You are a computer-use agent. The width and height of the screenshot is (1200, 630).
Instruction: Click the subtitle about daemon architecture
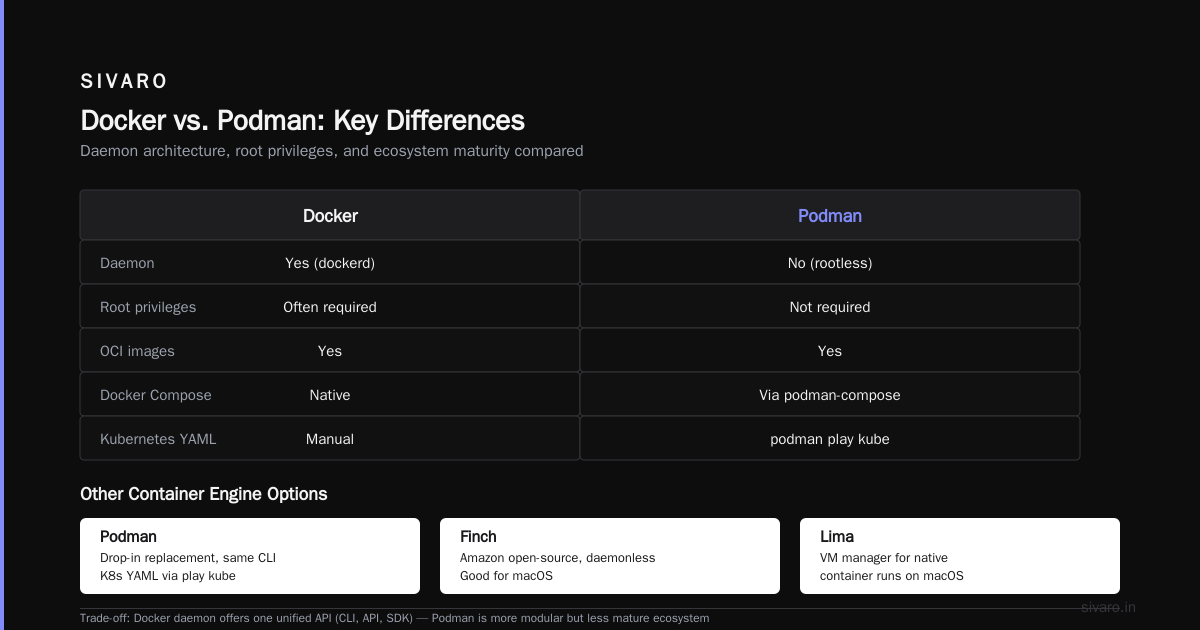coord(331,151)
